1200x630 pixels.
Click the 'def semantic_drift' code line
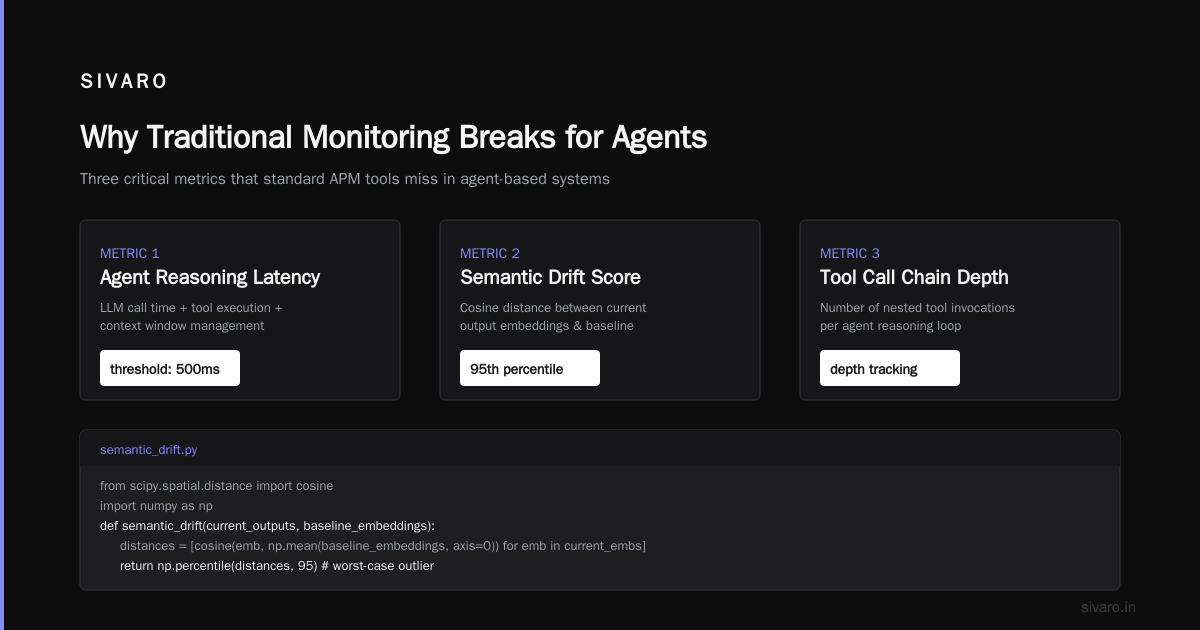click(267, 525)
